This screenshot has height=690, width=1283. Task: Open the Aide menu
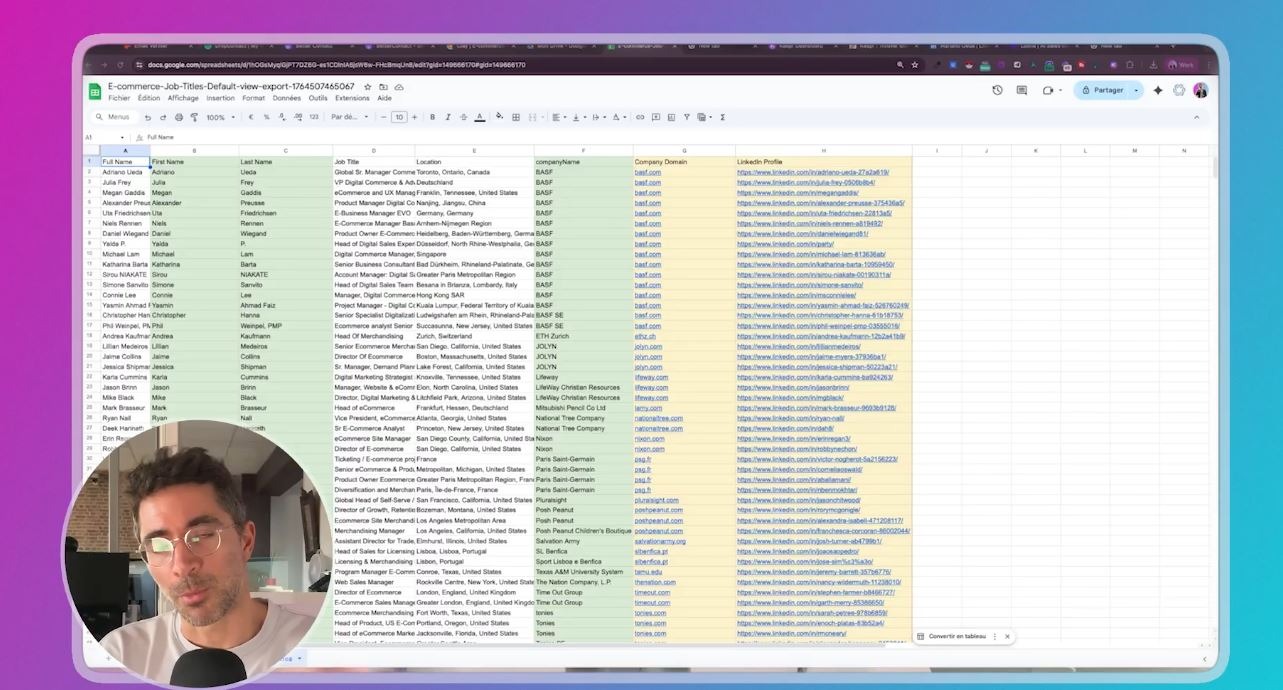click(x=385, y=98)
